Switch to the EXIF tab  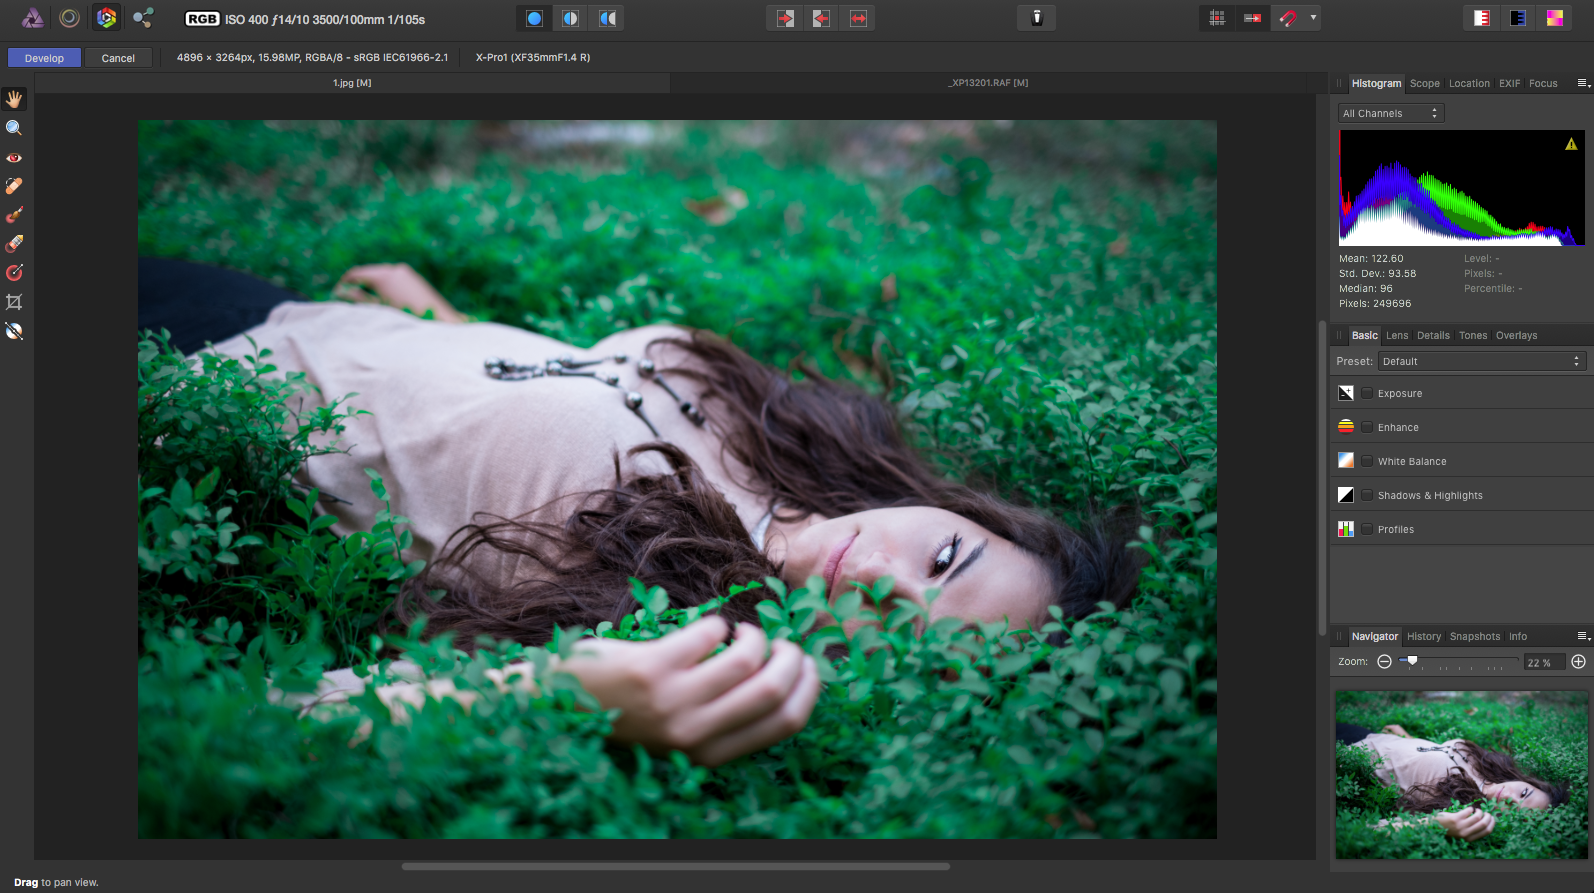click(x=1509, y=83)
